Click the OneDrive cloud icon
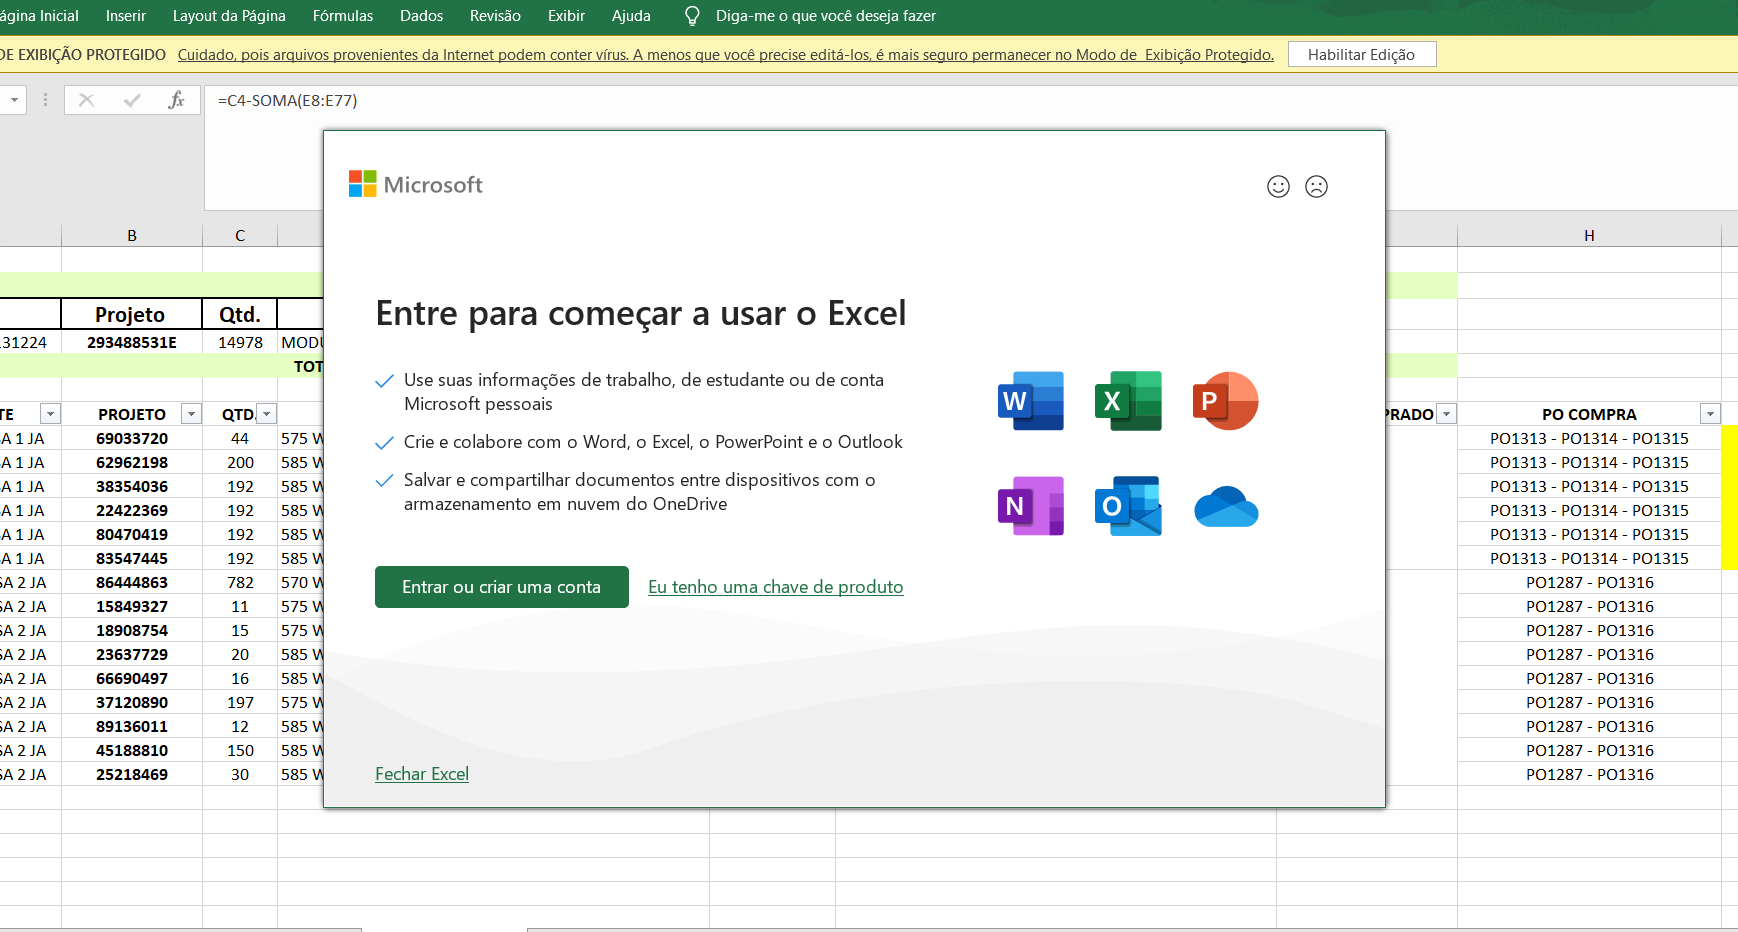This screenshot has width=1738, height=932. 1225,507
